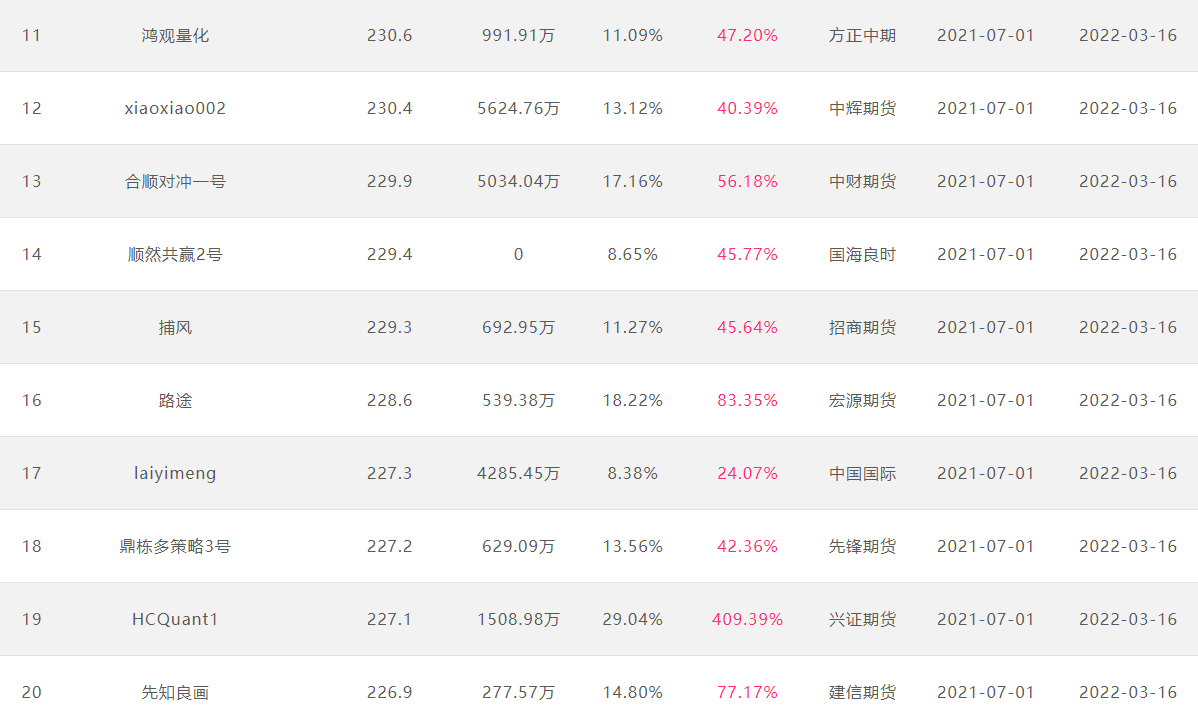Screen dimensions: 1198x726
Task: Select the 方正中期 futures company cell
Action: (x=862, y=35)
